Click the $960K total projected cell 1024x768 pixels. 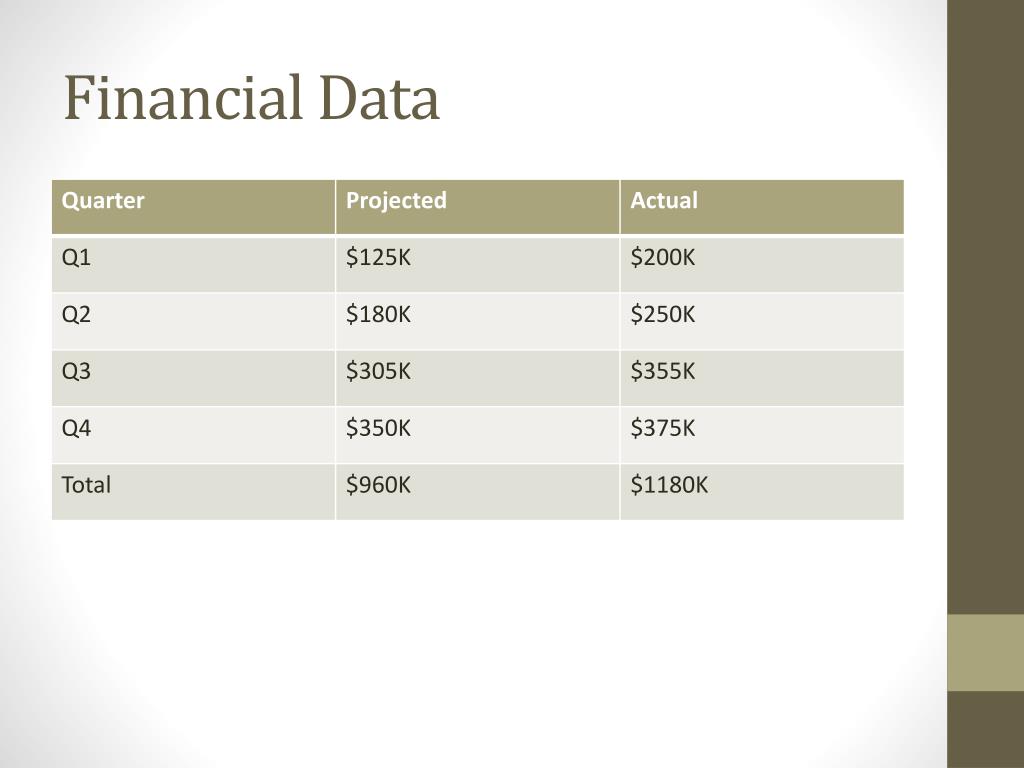tap(477, 492)
